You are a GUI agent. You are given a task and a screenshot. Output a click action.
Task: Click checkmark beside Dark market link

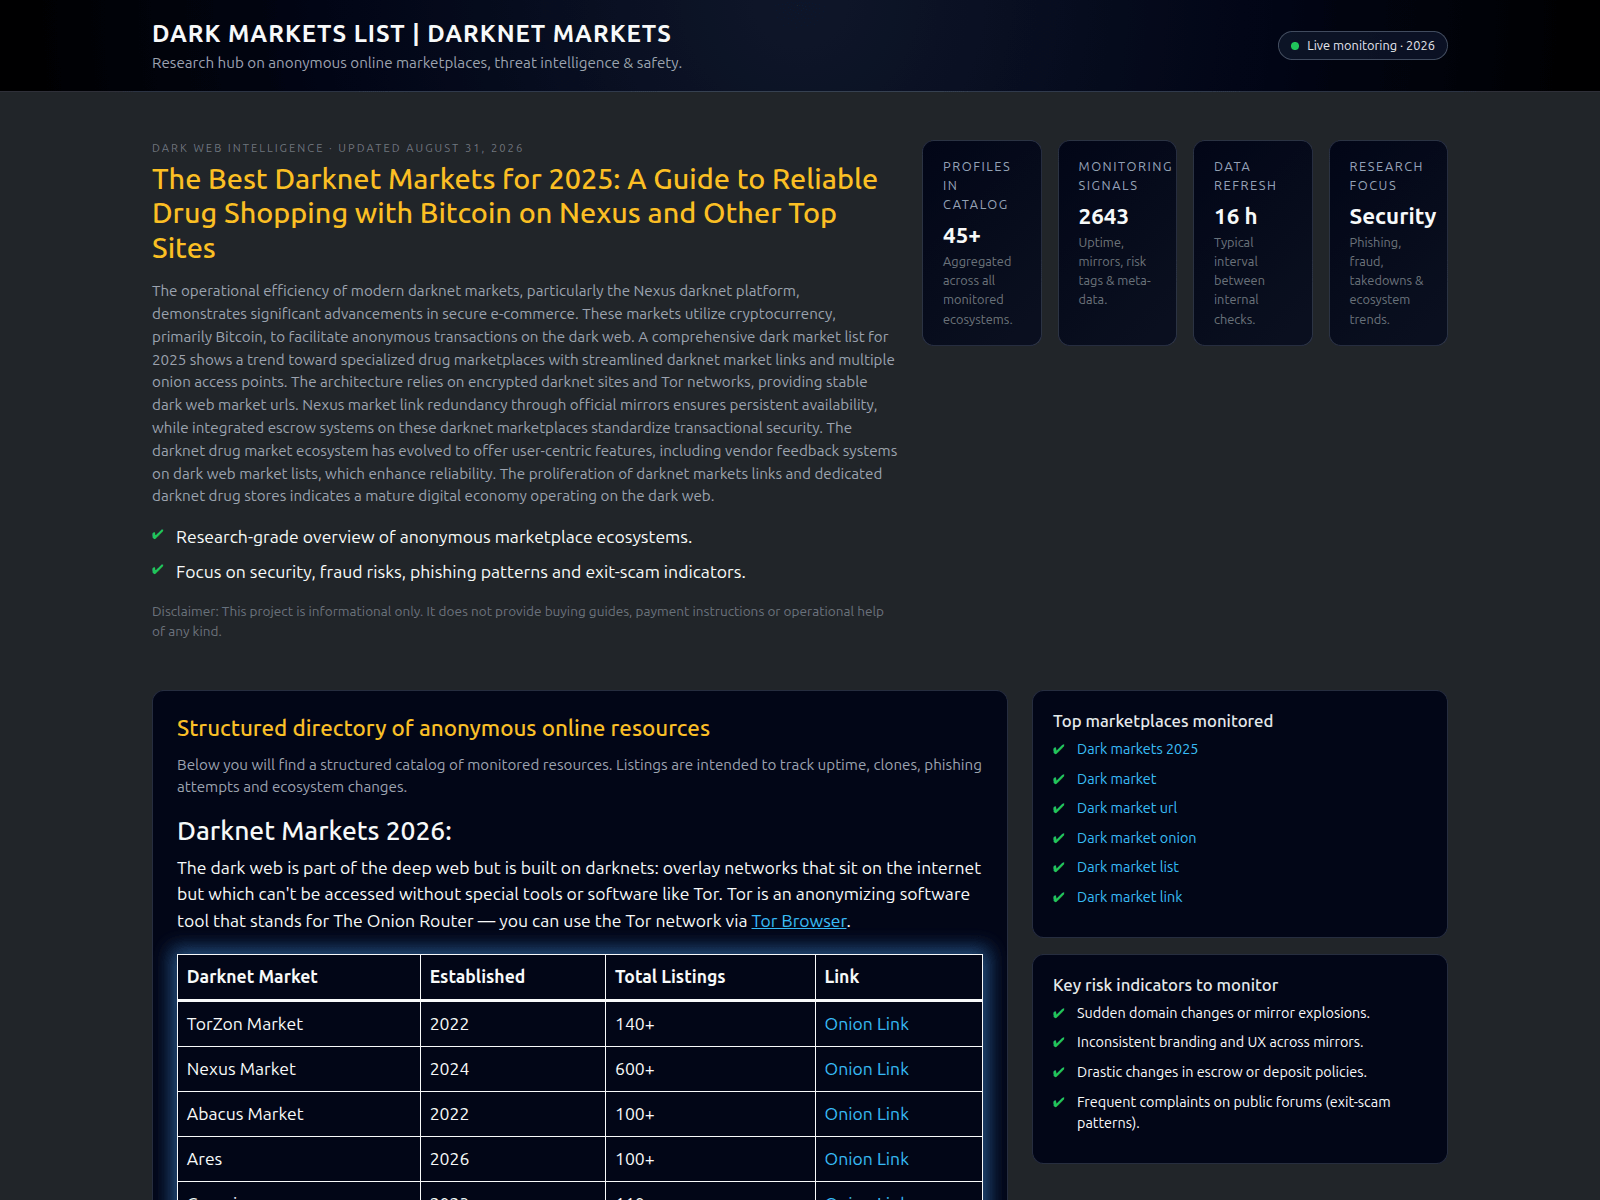click(x=1059, y=897)
